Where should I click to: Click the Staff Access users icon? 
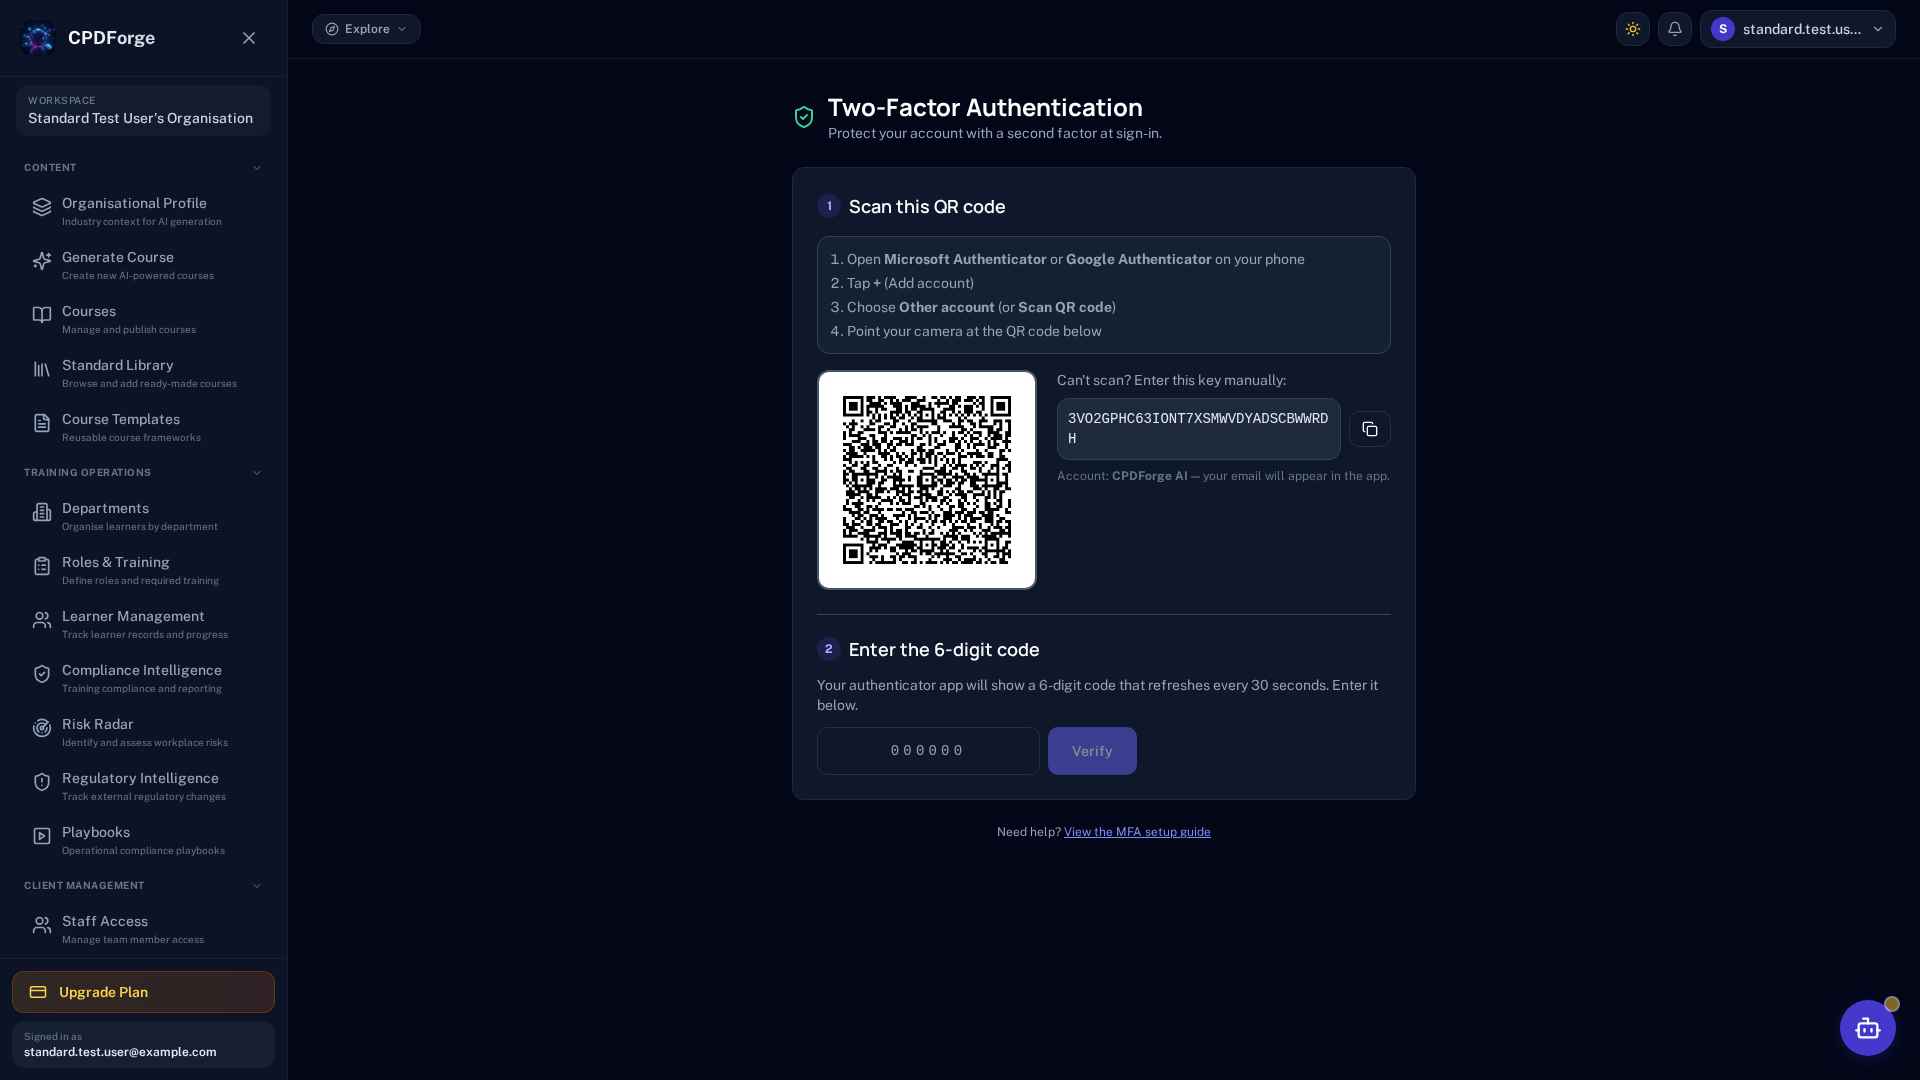tap(42, 925)
